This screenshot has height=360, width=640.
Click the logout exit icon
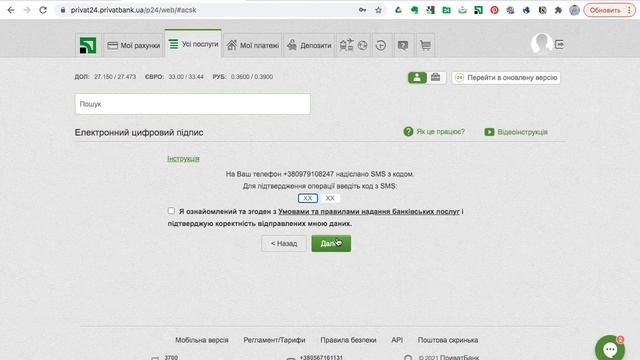click(x=560, y=44)
